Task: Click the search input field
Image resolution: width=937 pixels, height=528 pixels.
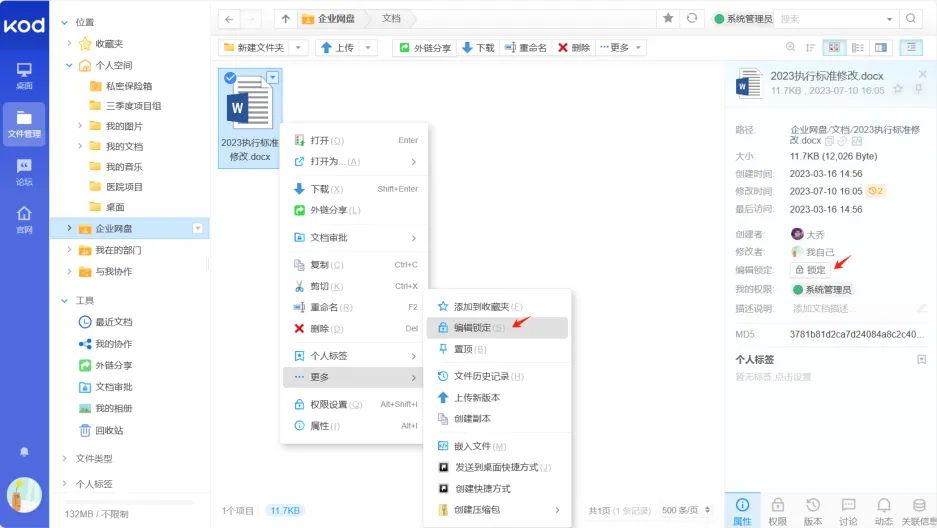Action: [x=830, y=19]
